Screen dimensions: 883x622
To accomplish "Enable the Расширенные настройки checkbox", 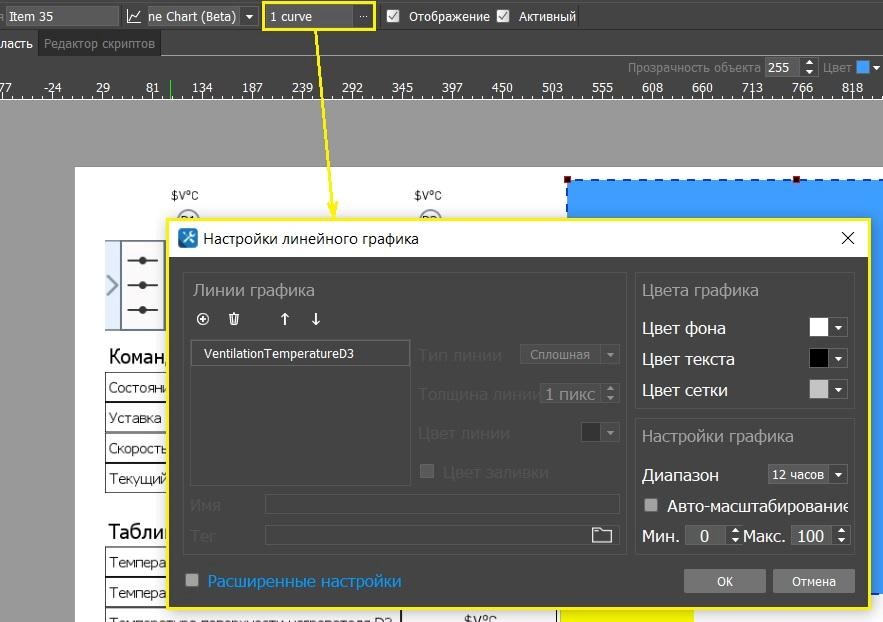I will pos(193,580).
